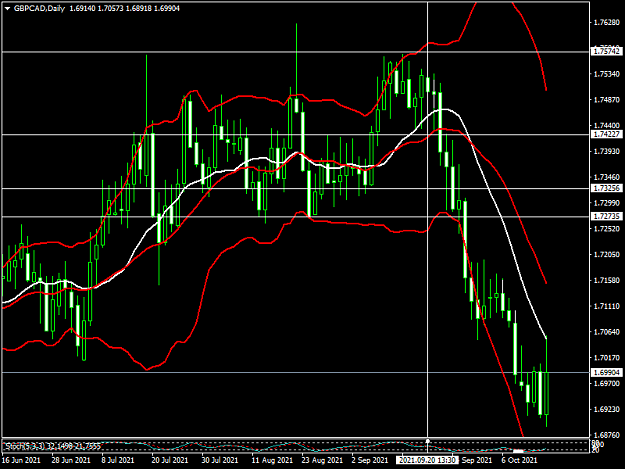Click the 1.70640 price scale value
This screenshot has width=625, height=469.
click(x=607, y=332)
